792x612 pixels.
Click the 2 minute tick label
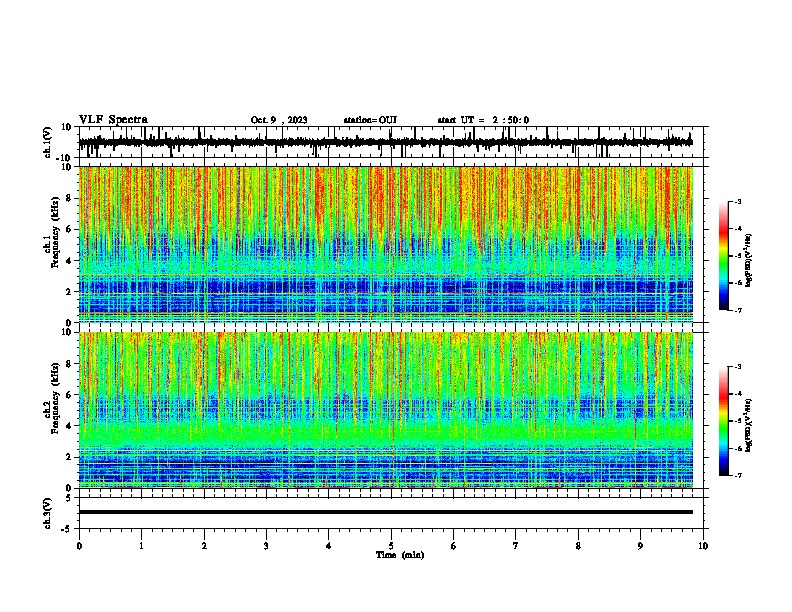point(204,546)
